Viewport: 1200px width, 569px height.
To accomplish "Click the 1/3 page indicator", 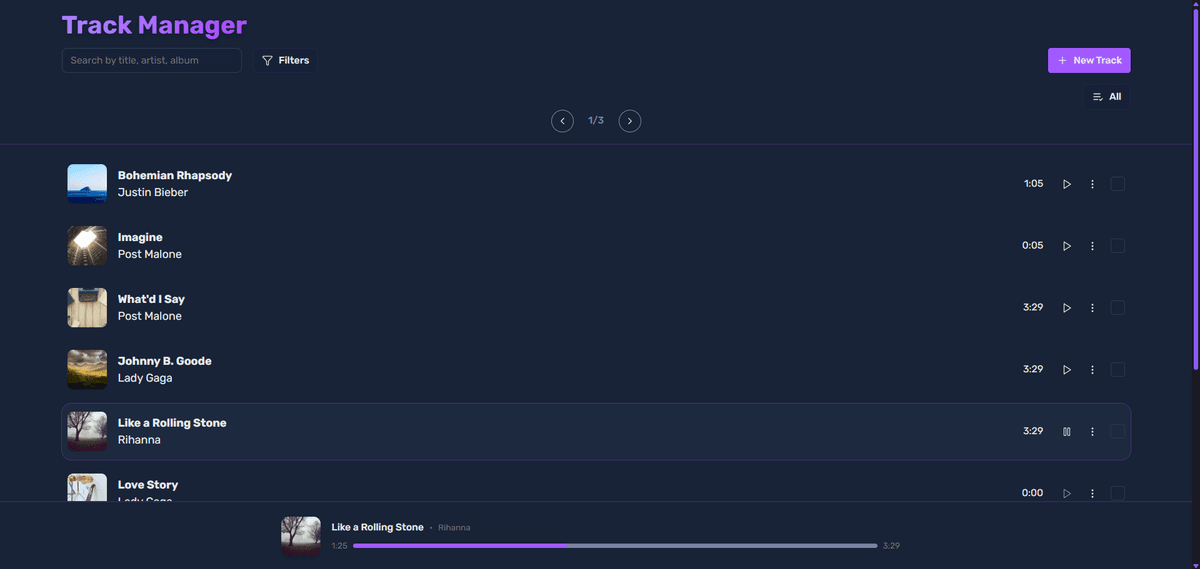I will click(x=596, y=121).
